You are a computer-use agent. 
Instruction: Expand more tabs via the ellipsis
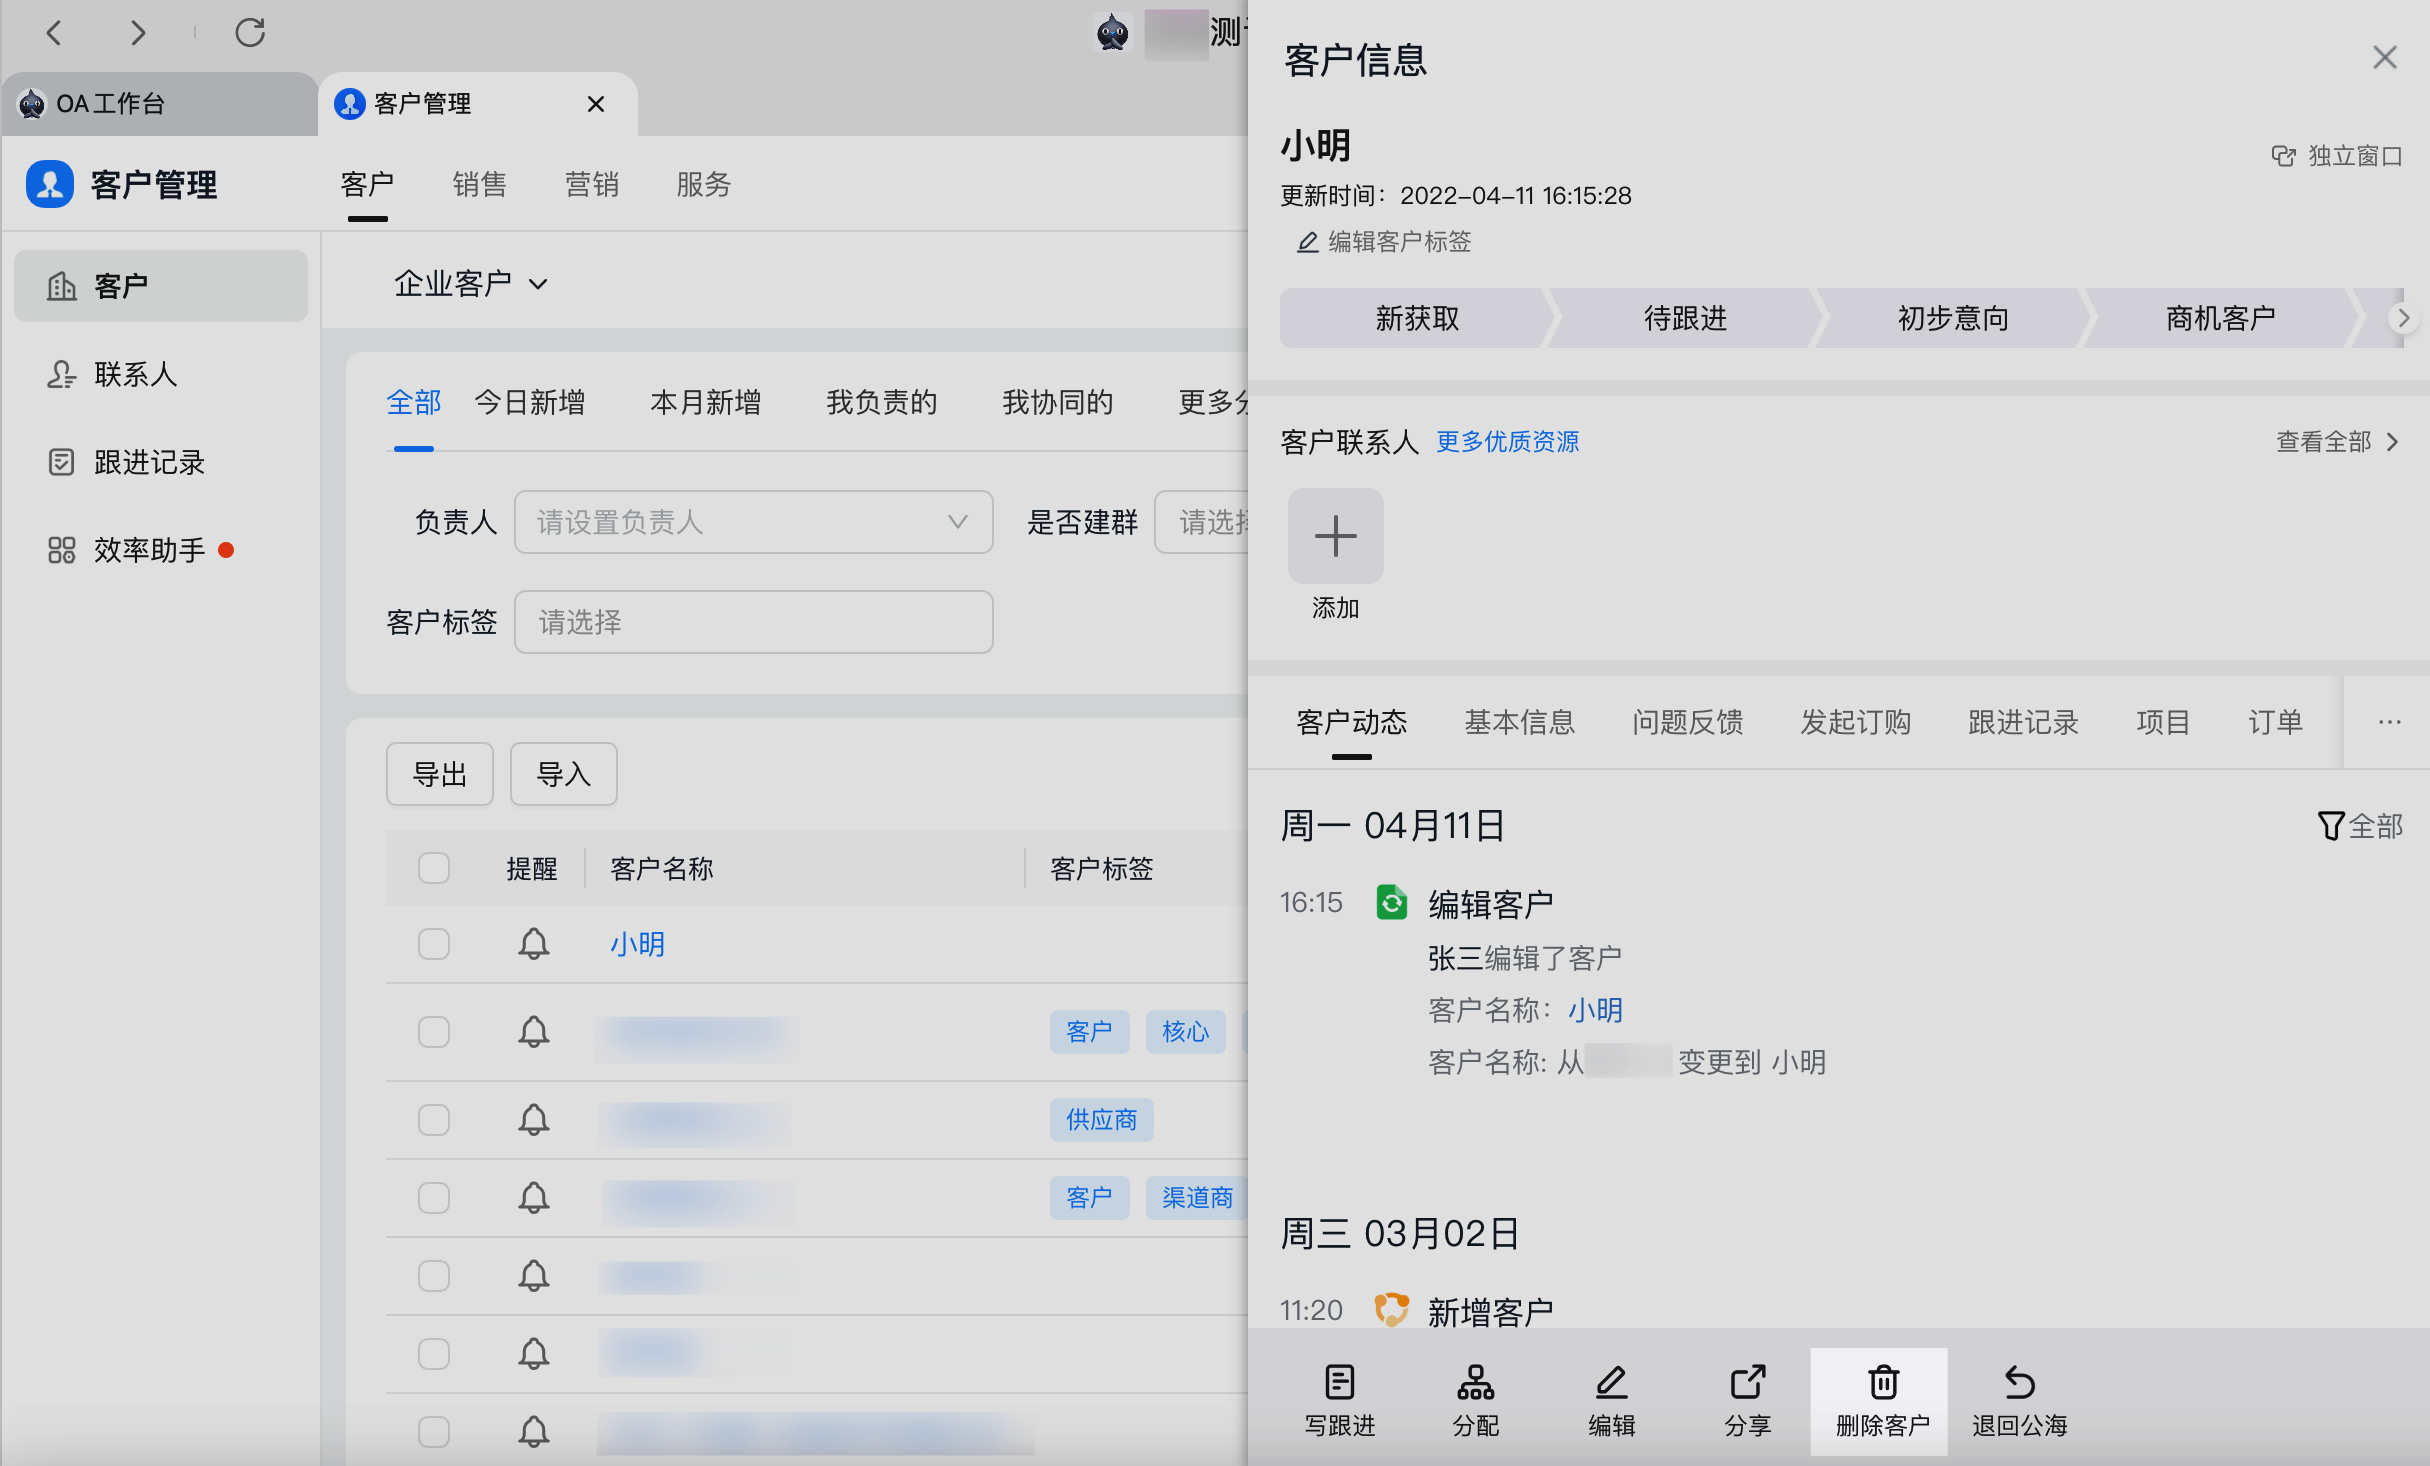(2389, 722)
